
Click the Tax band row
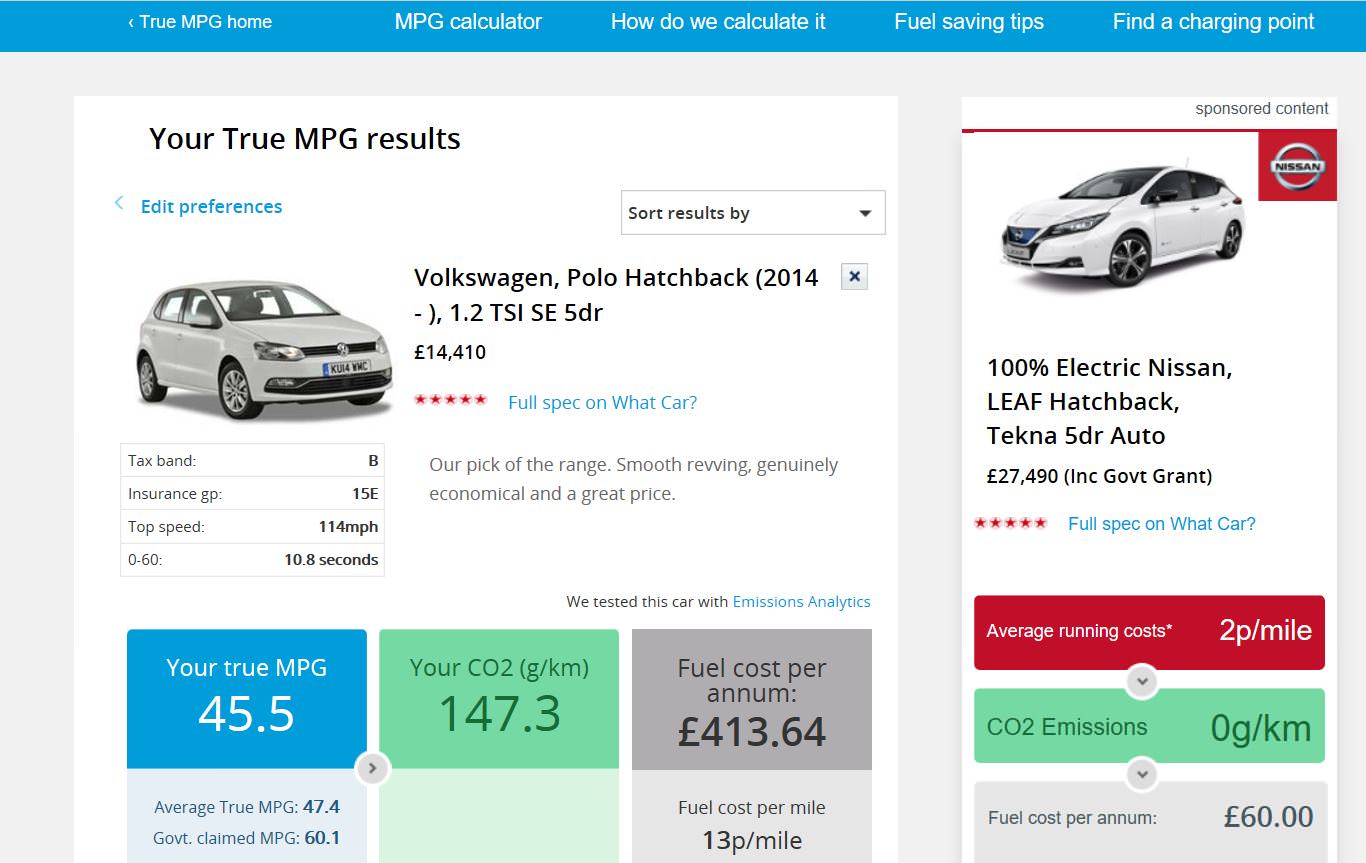[x=252, y=461]
